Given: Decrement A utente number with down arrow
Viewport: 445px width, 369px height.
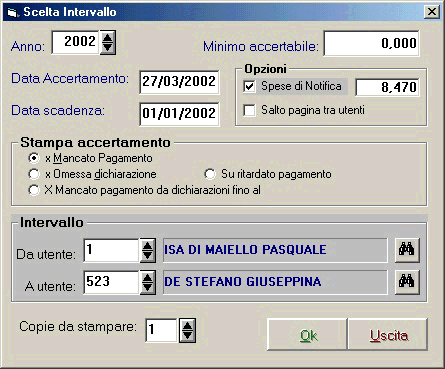Looking at the screenshot, I should [x=147, y=288].
